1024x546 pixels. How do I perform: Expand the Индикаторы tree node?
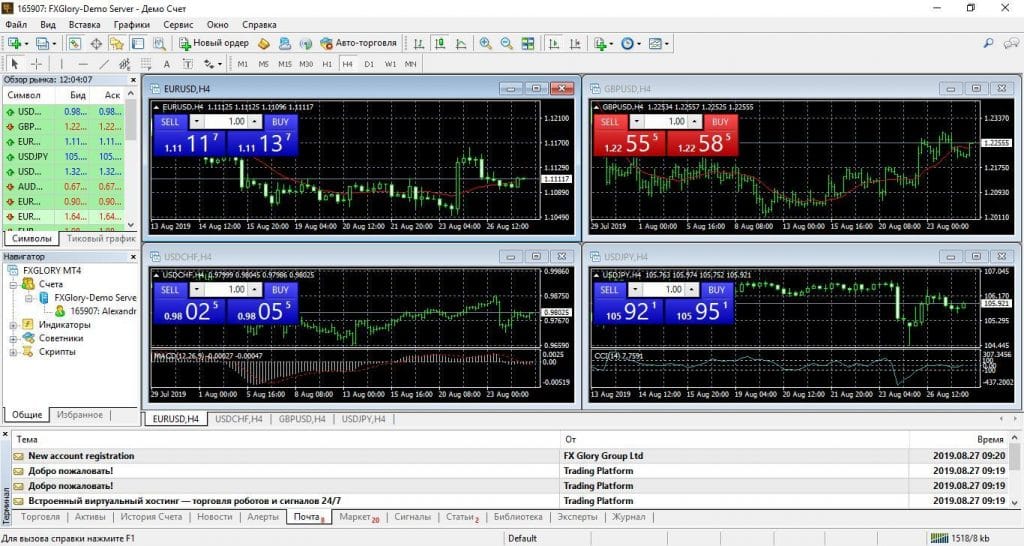[x=12, y=325]
